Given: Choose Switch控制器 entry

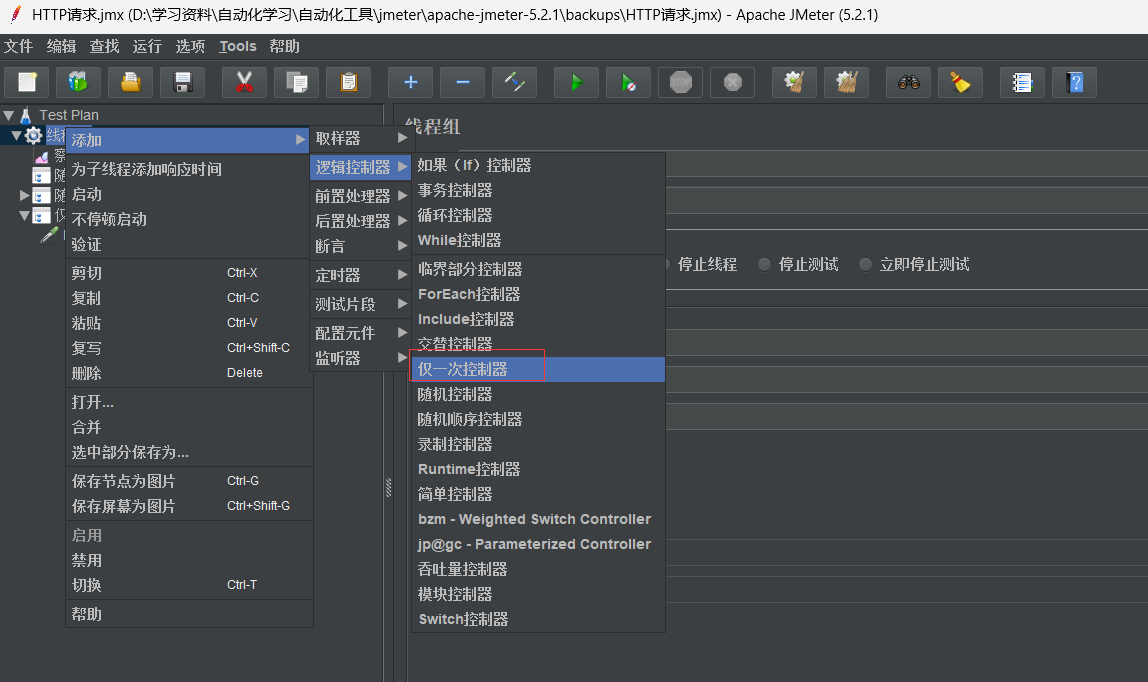Looking at the screenshot, I should [538, 619].
